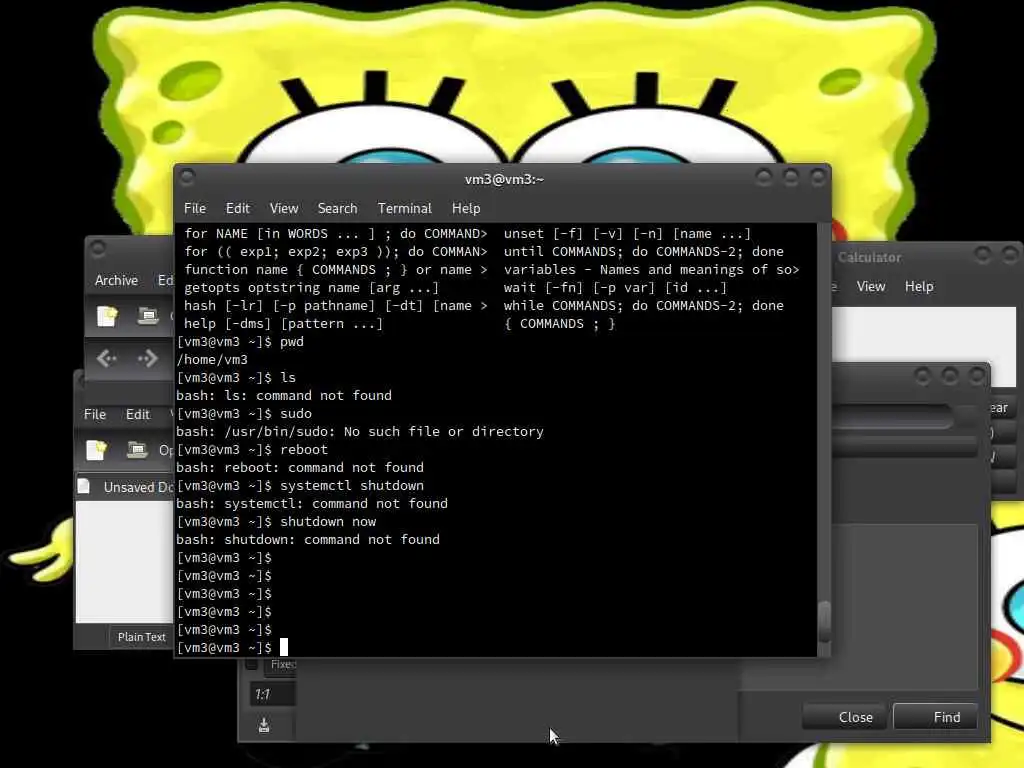Close the terminal window with its rightmost title button
Screen dimensions: 1024x768
(x=818, y=177)
